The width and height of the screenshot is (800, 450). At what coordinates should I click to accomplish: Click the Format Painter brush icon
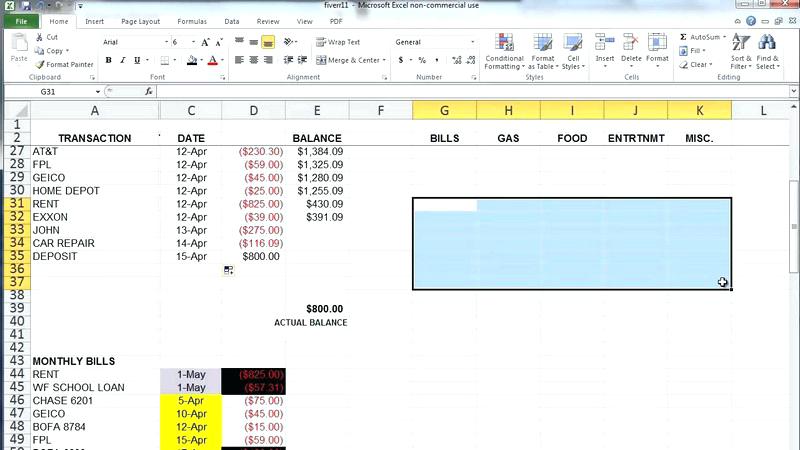pyautogui.click(x=39, y=64)
